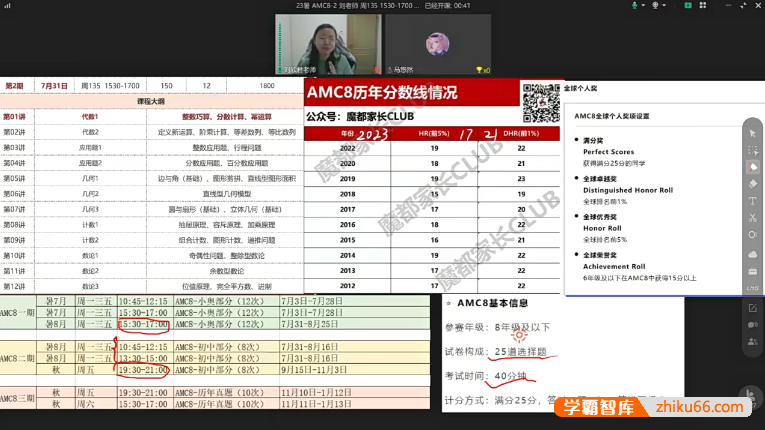Click lesson row '第01讲' in syllabus
765x430 pixels.
(x=151, y=117)
